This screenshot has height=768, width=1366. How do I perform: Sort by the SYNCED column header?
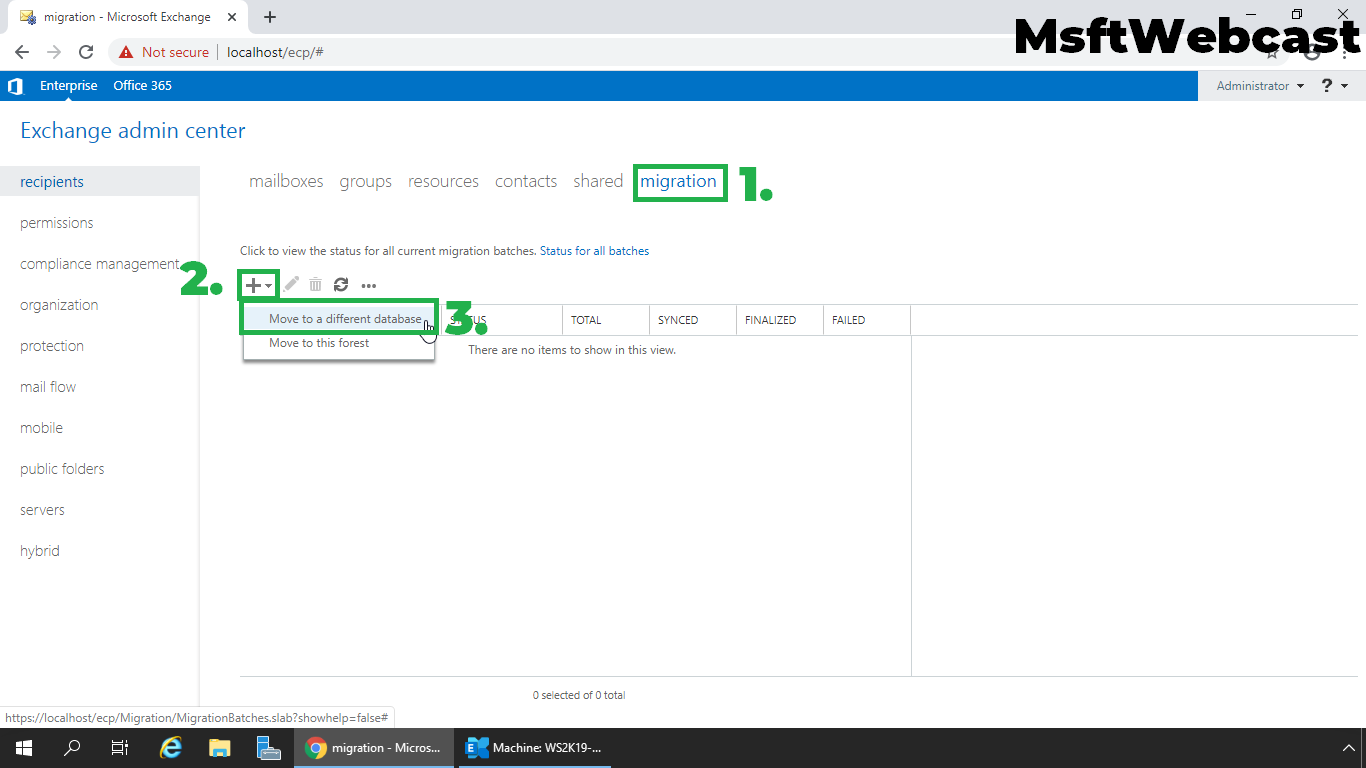[x=692, y=320]
